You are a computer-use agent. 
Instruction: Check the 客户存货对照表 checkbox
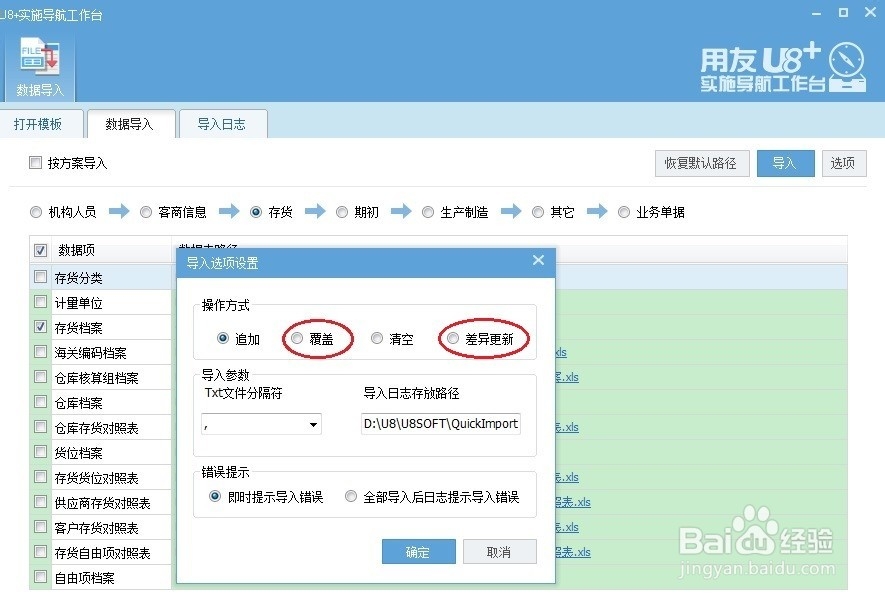click(41, 527)
